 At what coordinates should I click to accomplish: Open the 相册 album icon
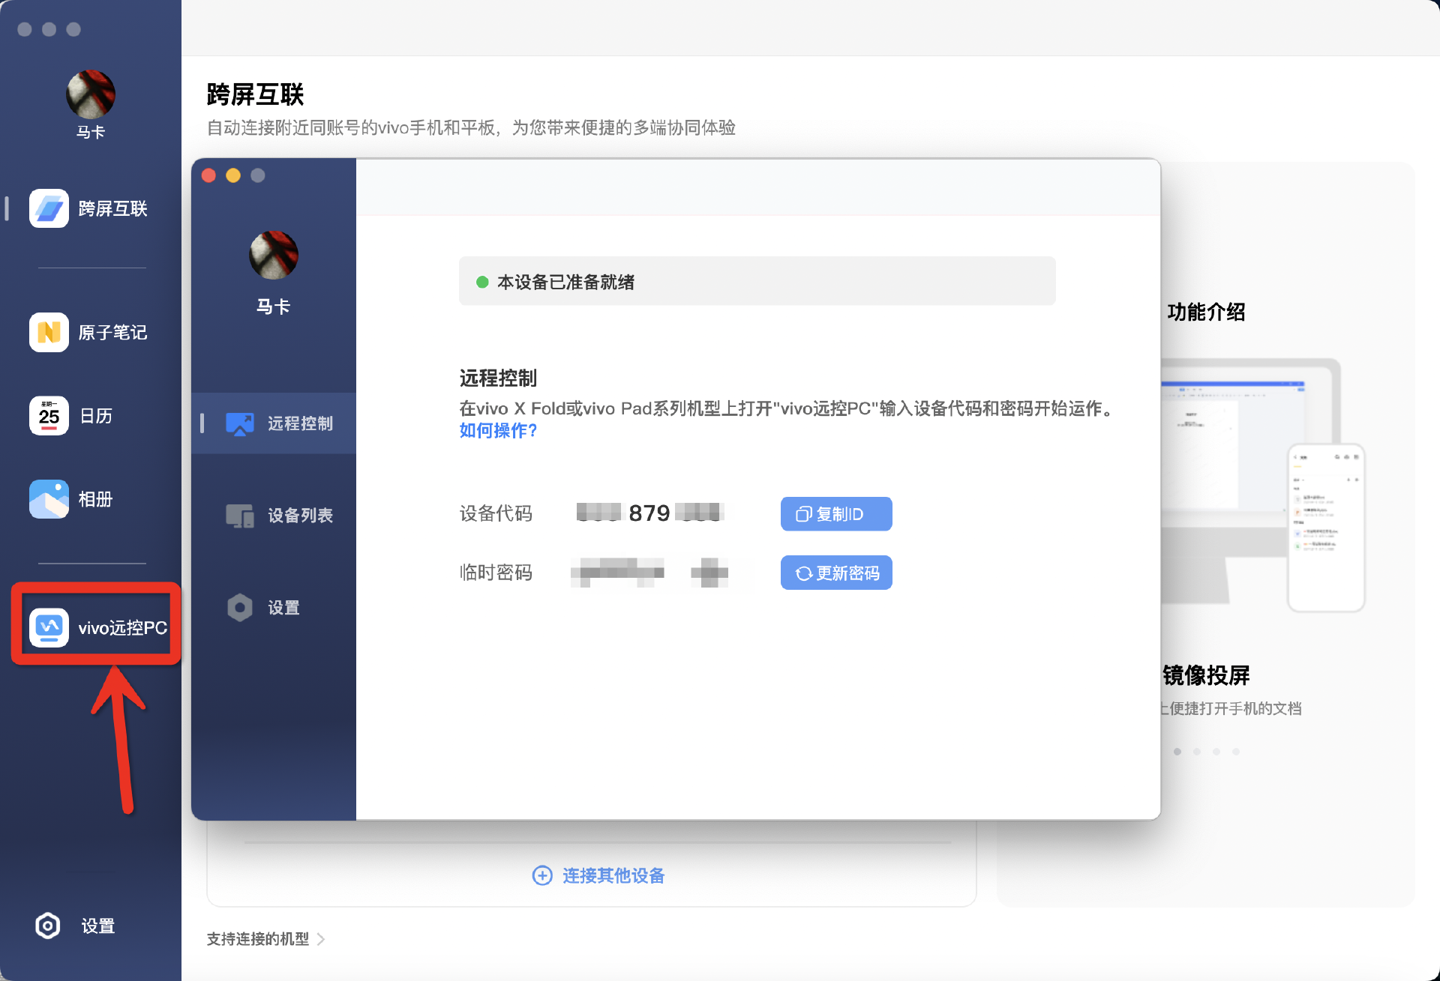pos(48,499)
